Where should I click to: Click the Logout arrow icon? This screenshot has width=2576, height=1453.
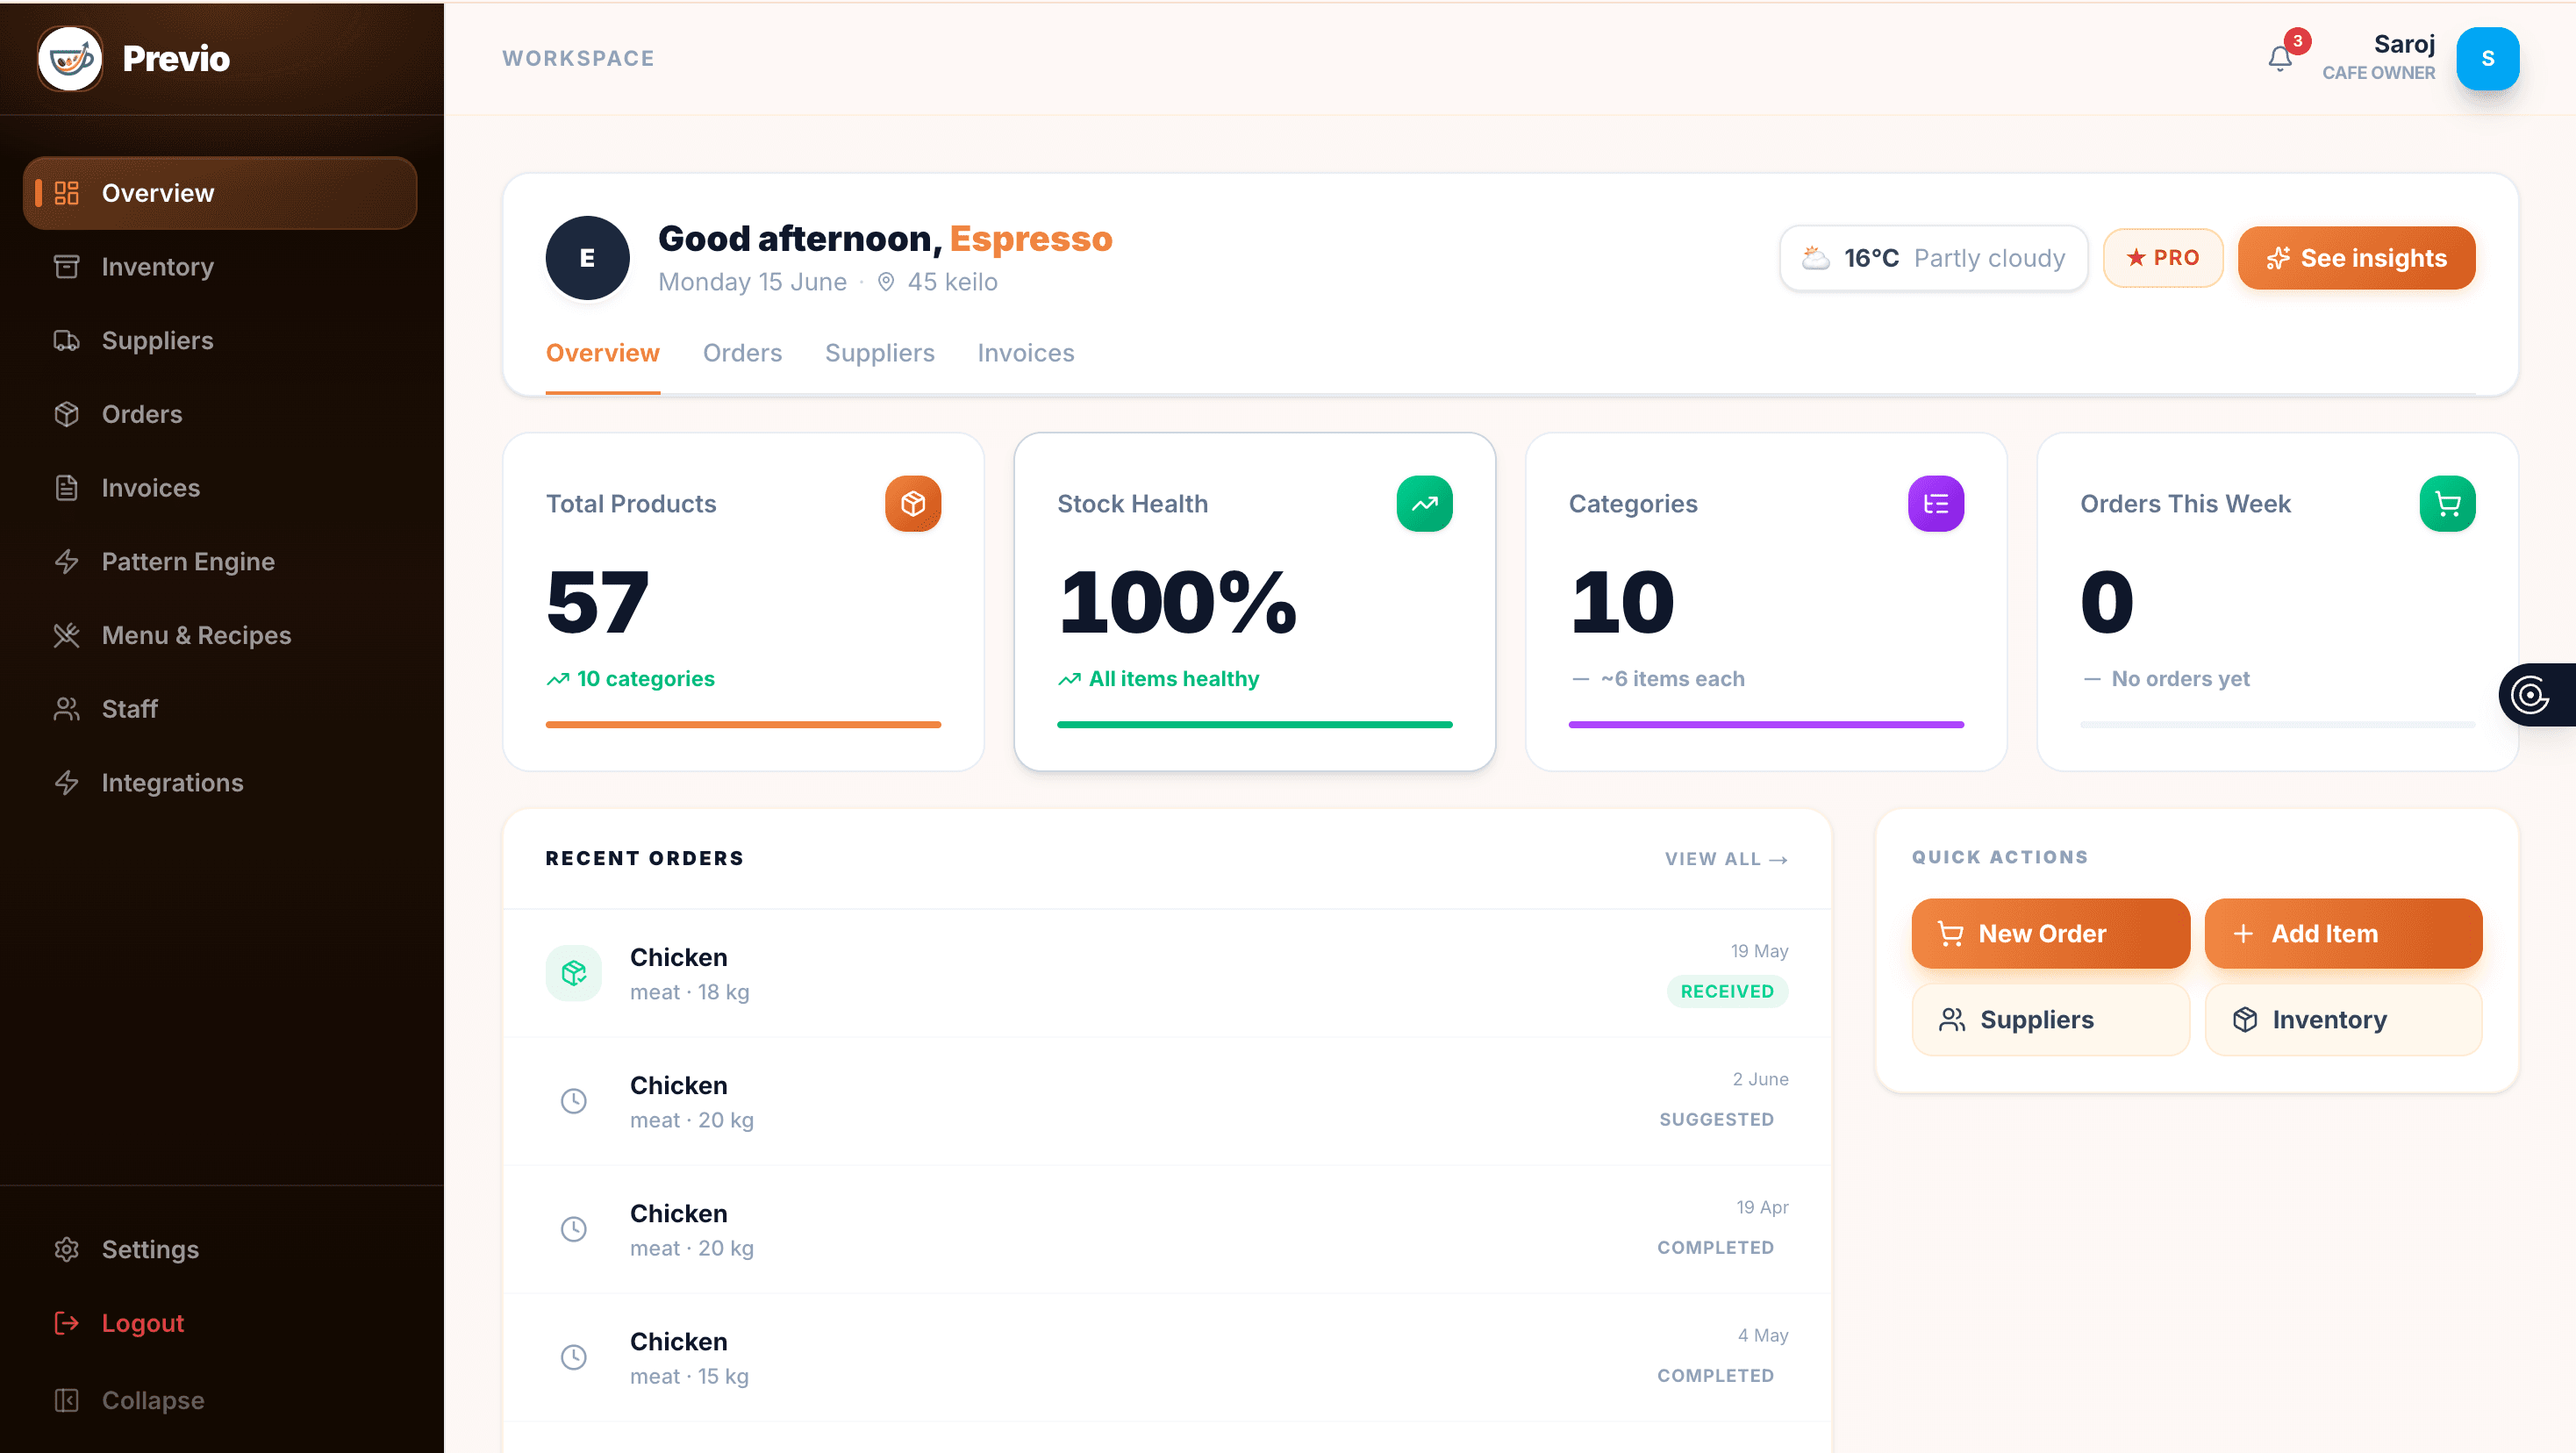(x=67, y=1324)
